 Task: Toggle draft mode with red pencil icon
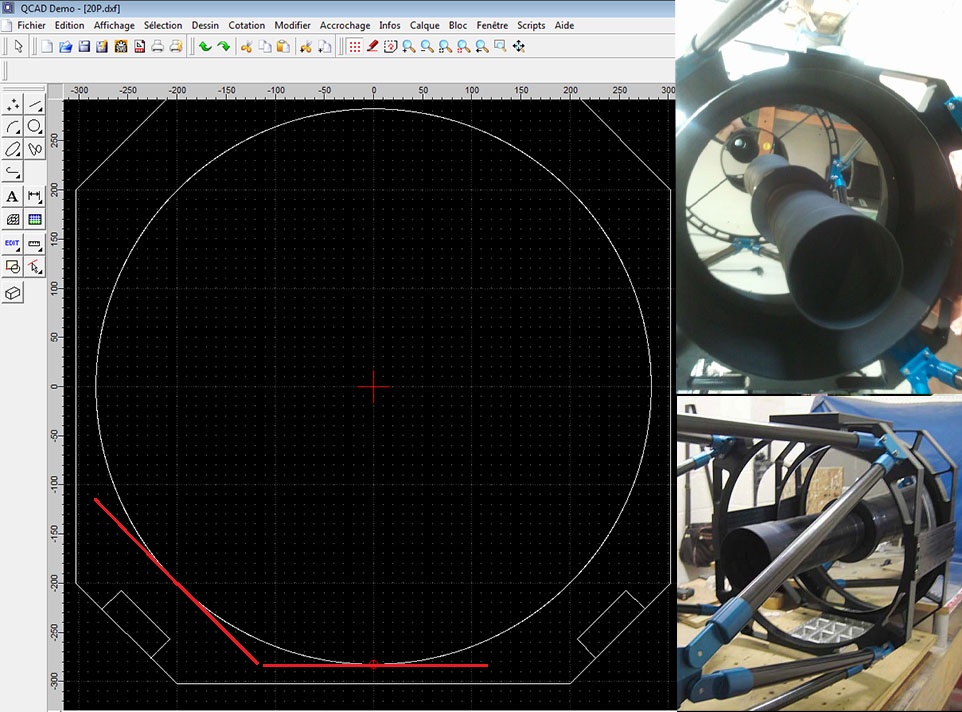[x=373, y=46]
